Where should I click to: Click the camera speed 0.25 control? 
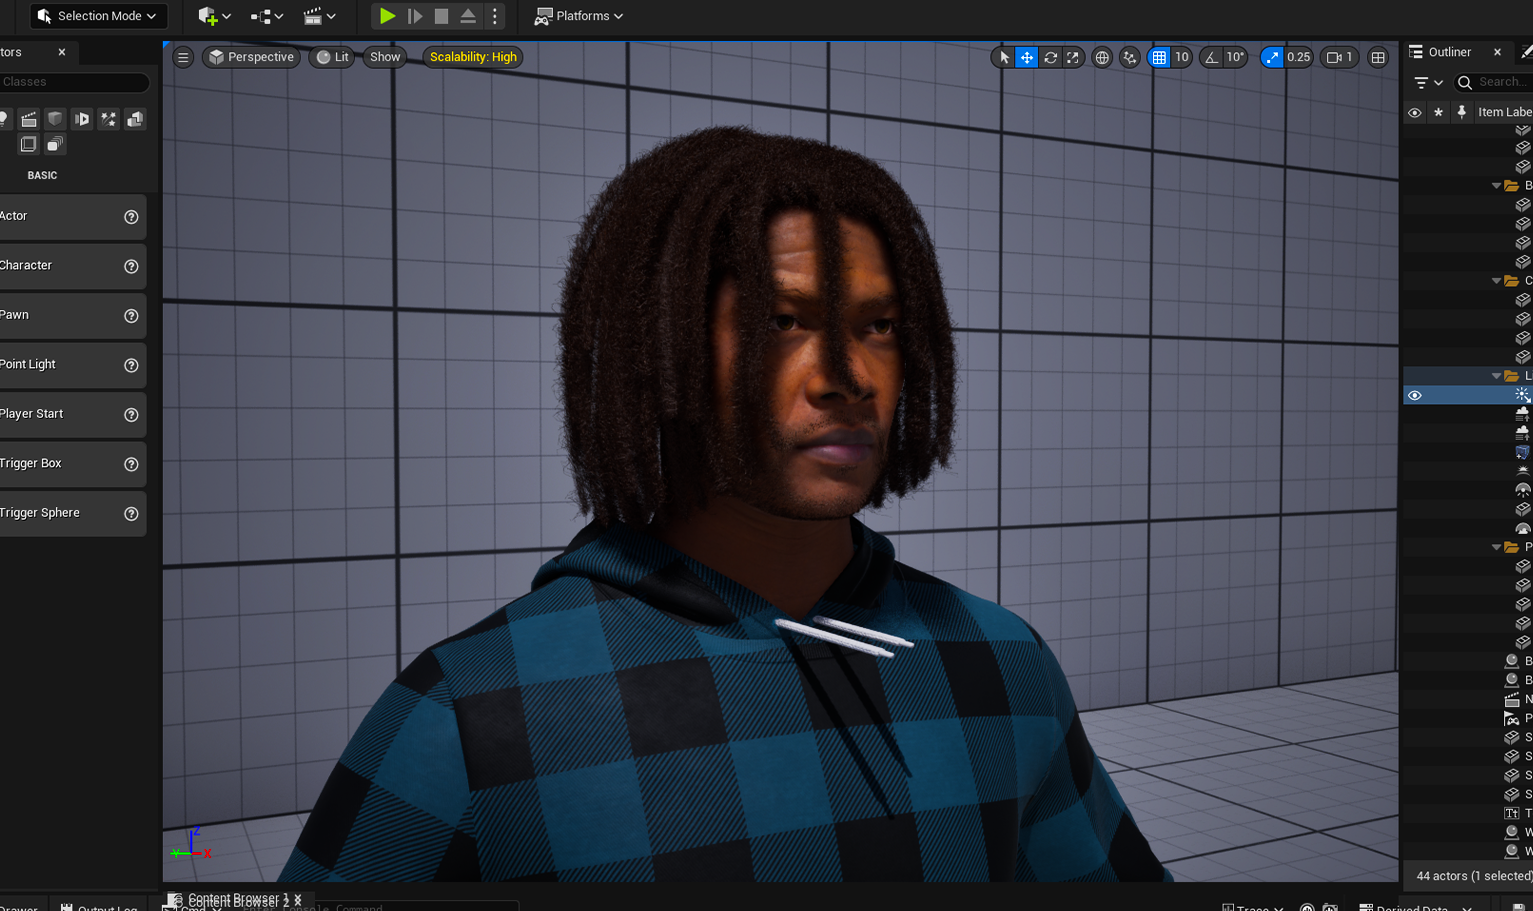pos(1286,57)
